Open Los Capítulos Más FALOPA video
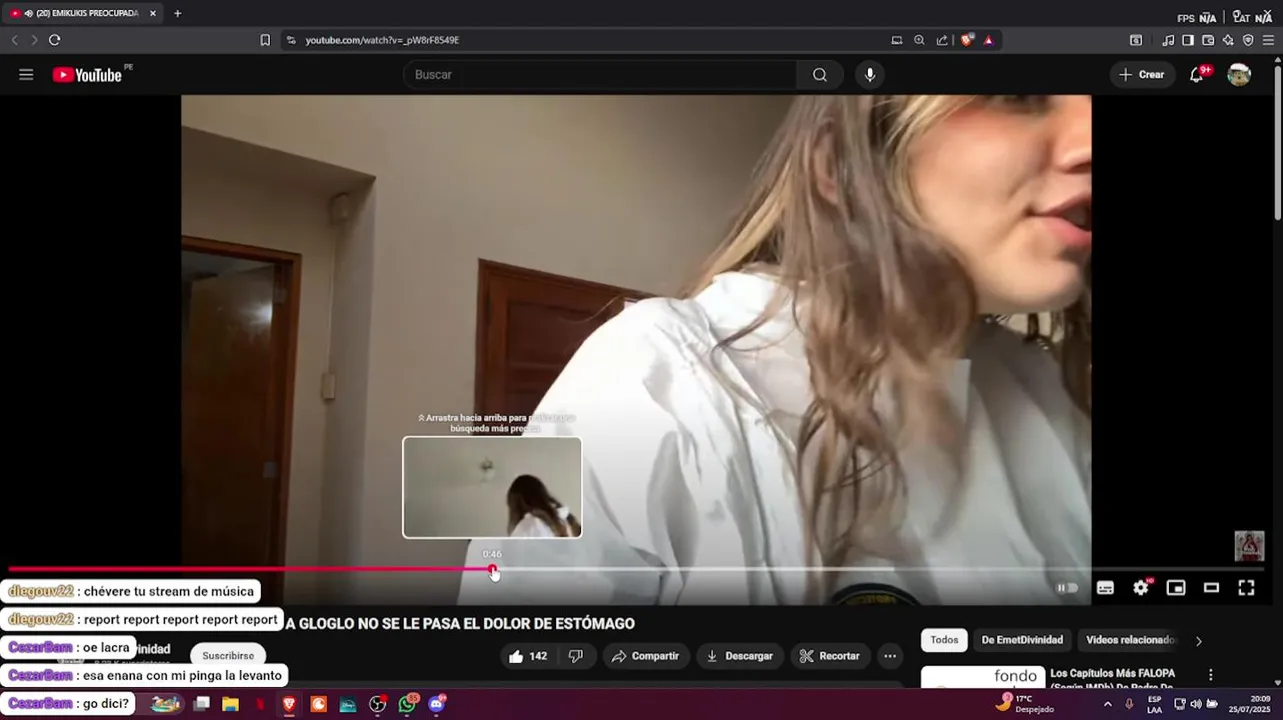The image size is (1283, 720). click(x=1112, y=680)
